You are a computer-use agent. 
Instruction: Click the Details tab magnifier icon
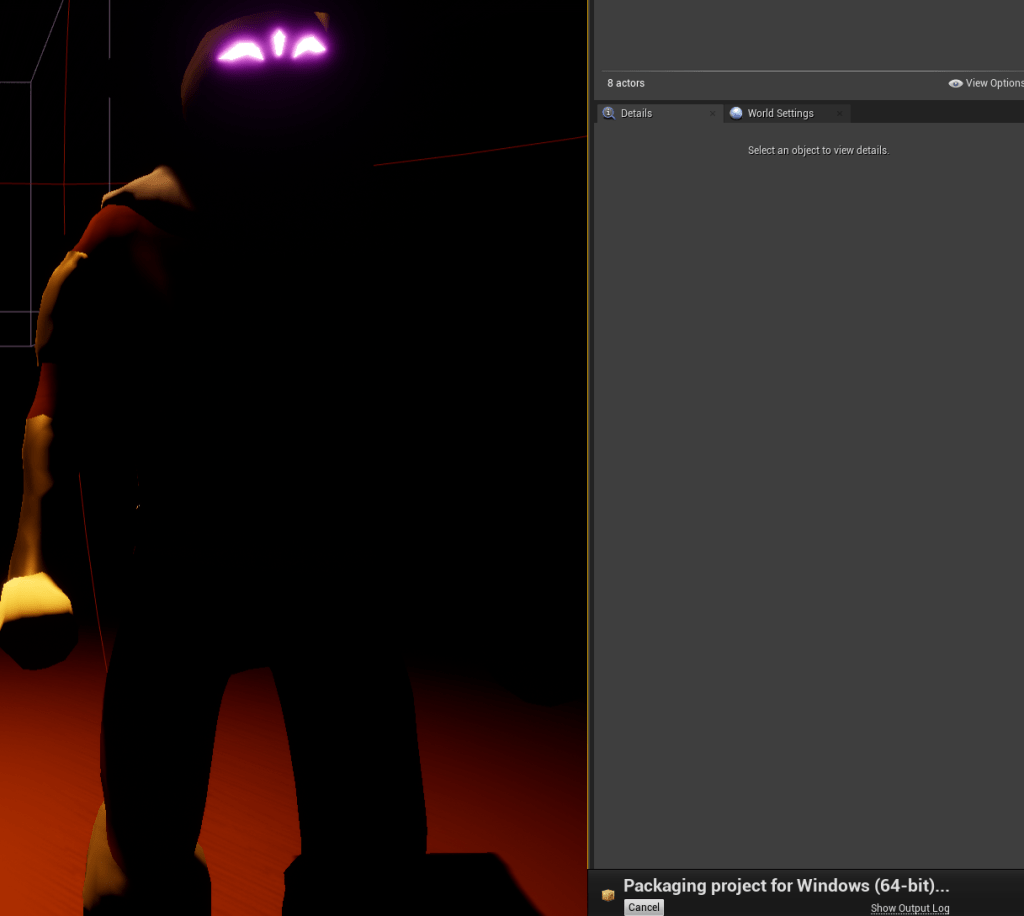click(x=608, y=114)
